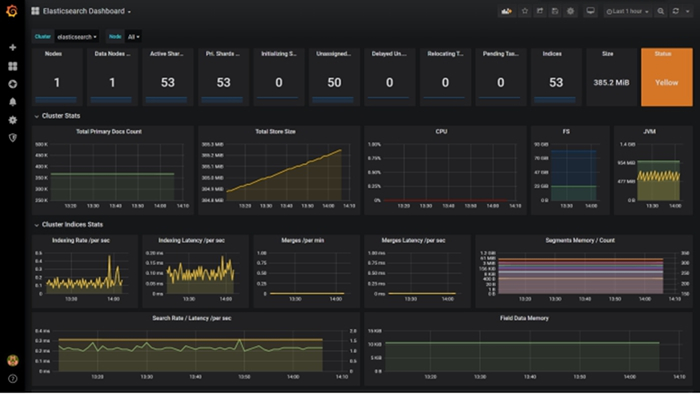Click inside the JVM memory graph
700x394 pixels.
[659, 173]
